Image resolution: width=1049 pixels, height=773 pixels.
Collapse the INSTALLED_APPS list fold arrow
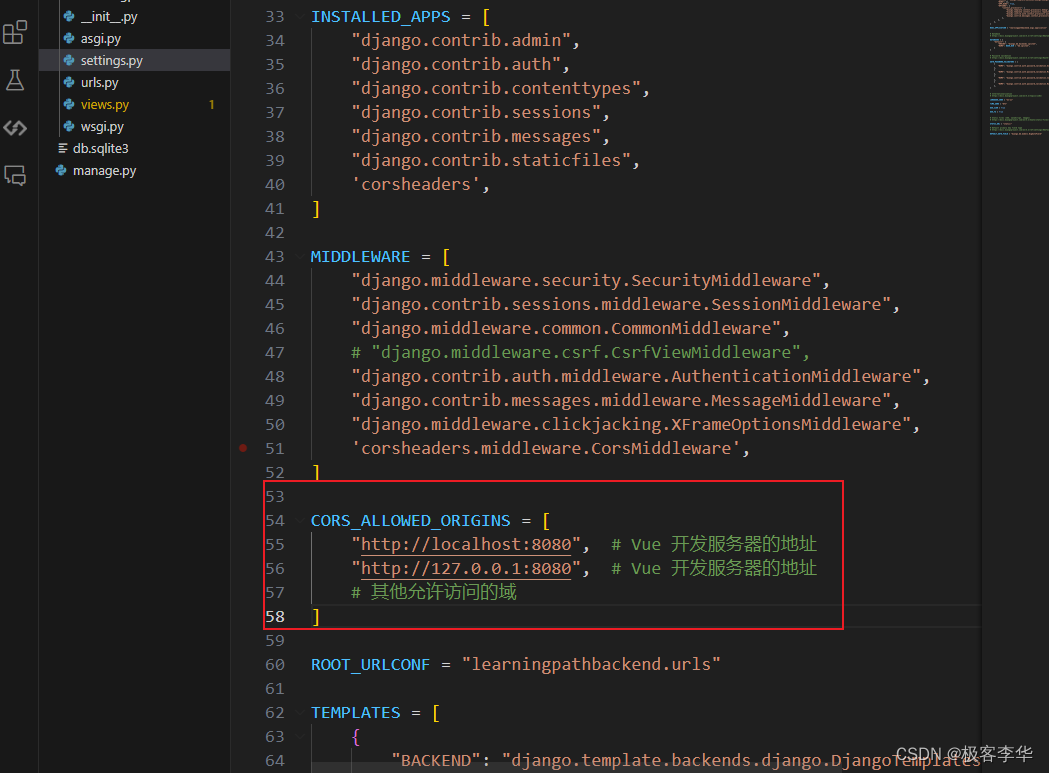[x=299, y=17]
